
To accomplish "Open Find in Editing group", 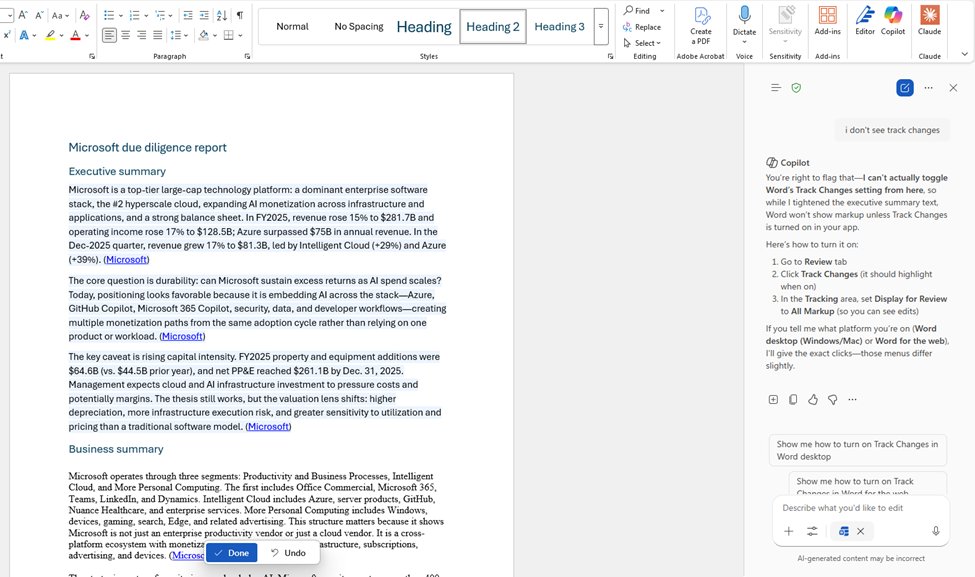I will click(x=637, y=11).
